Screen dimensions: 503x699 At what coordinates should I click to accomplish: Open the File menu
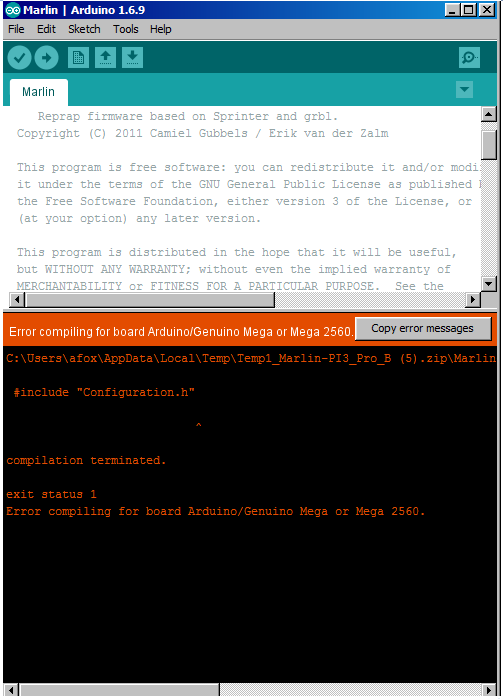tap(16, 29)
